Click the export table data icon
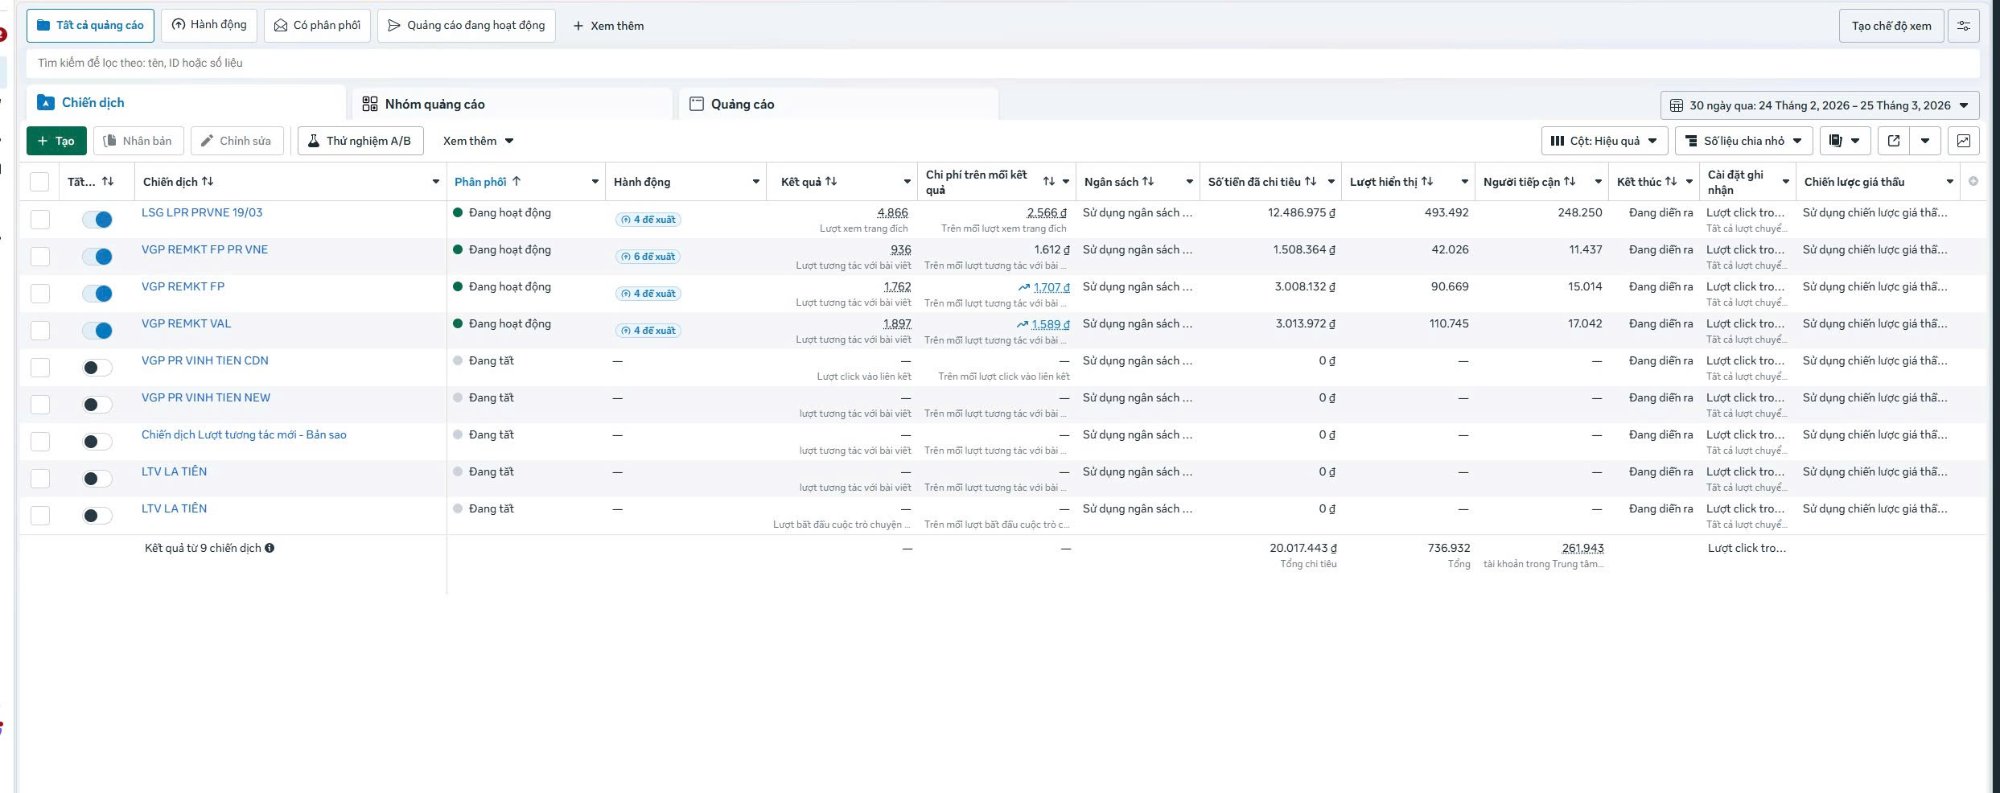Screen dimensions: 2000x793 coord(1893,141)
